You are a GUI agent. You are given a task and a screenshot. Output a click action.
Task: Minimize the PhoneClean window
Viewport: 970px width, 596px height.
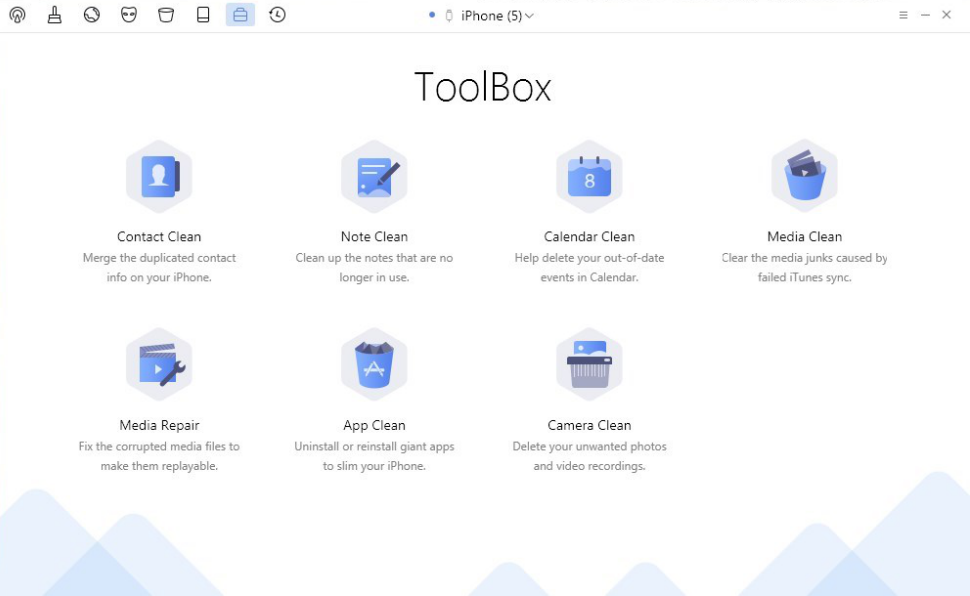[925, 15]
